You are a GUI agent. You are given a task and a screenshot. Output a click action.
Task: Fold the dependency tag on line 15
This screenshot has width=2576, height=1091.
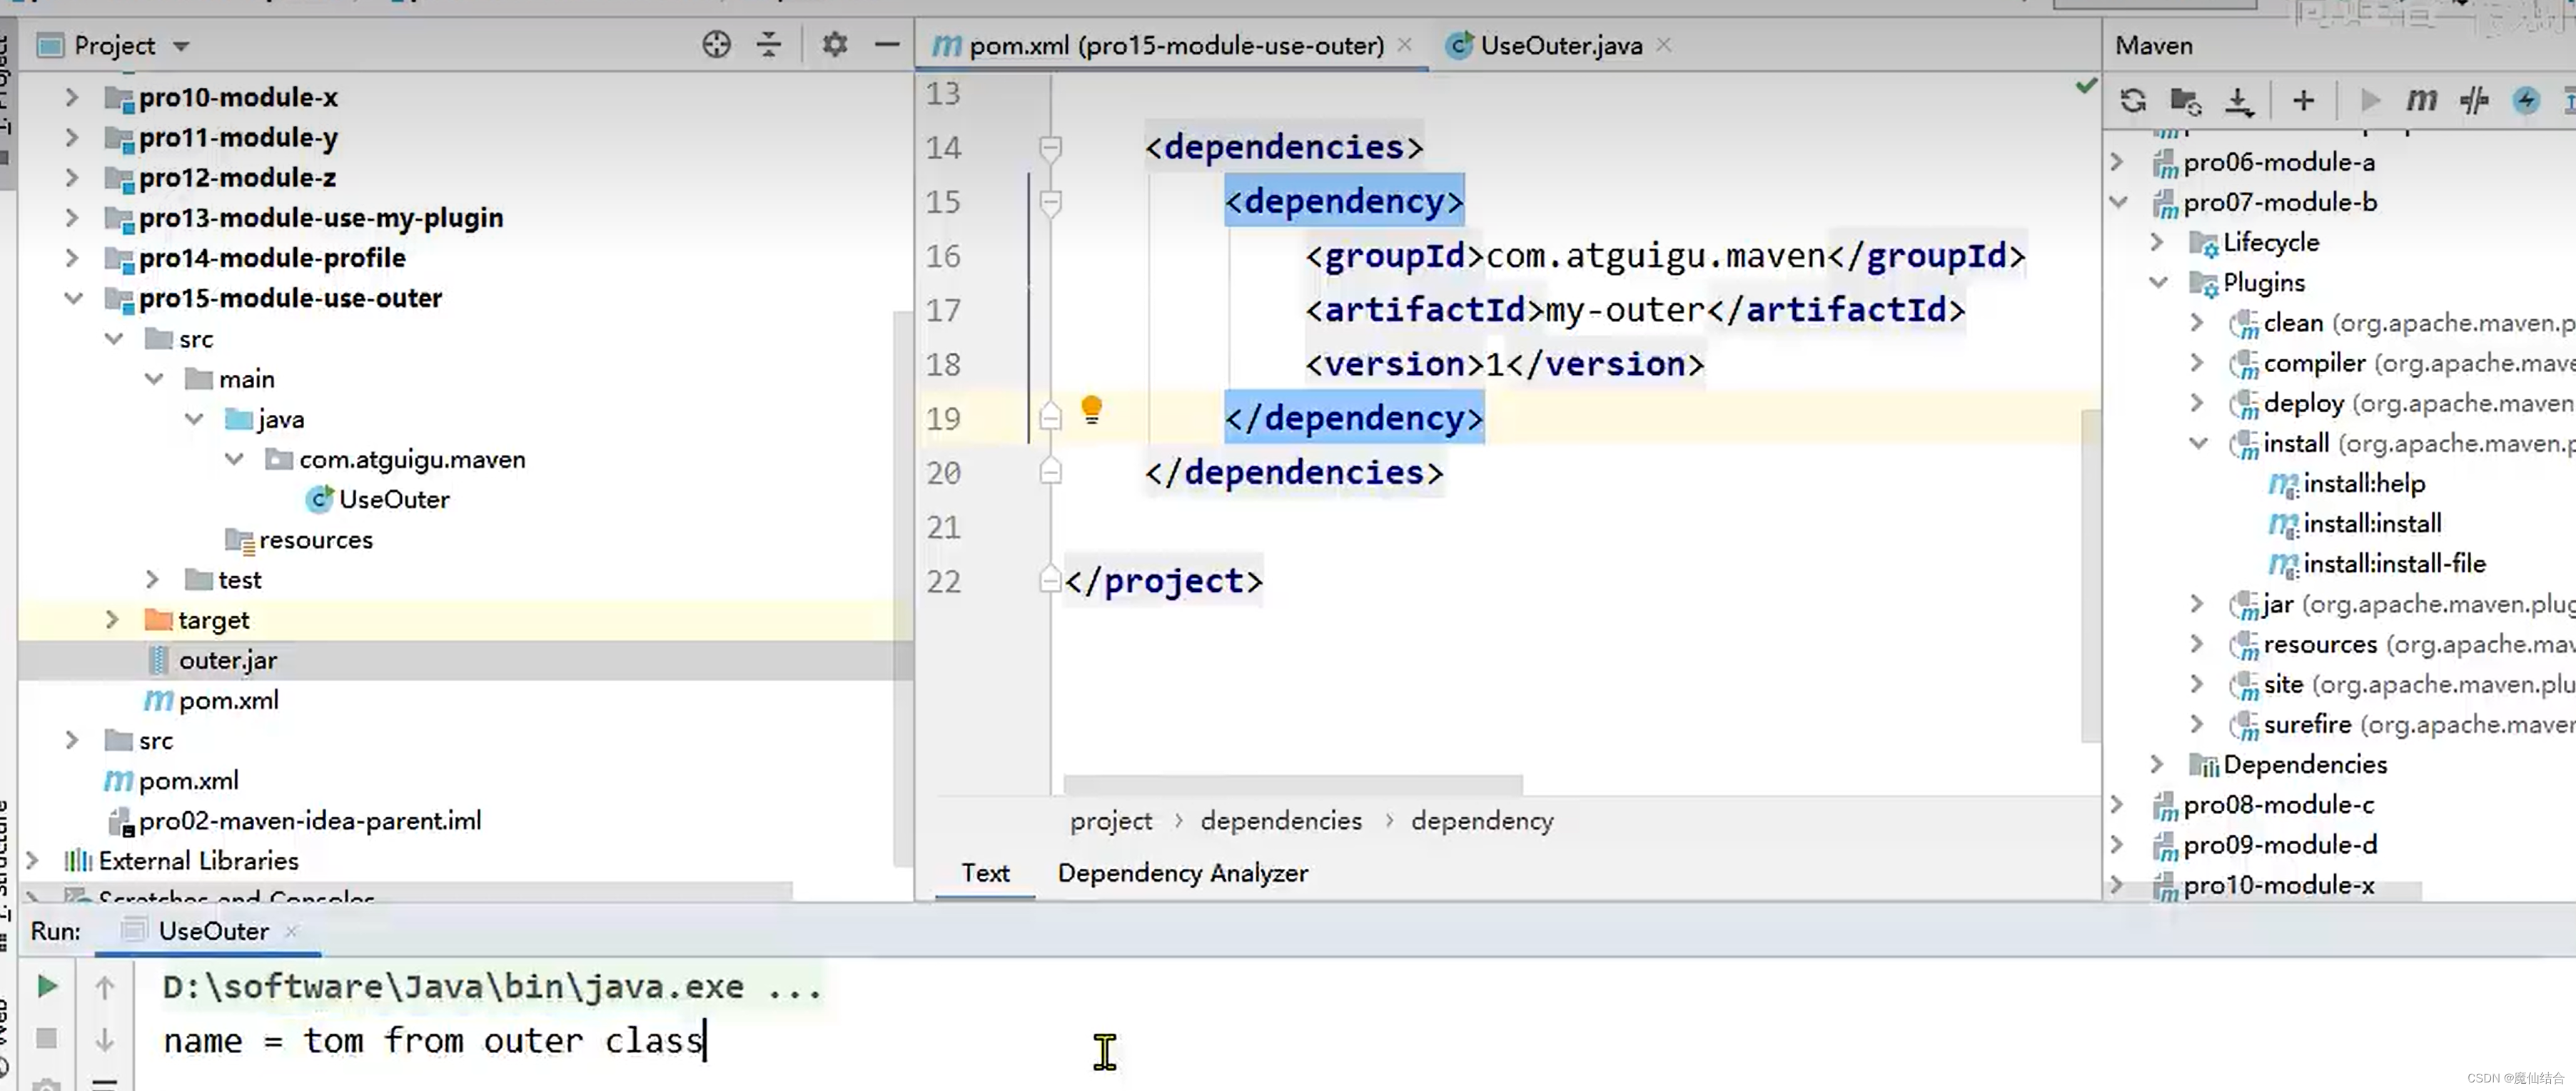click(1050, 202)
